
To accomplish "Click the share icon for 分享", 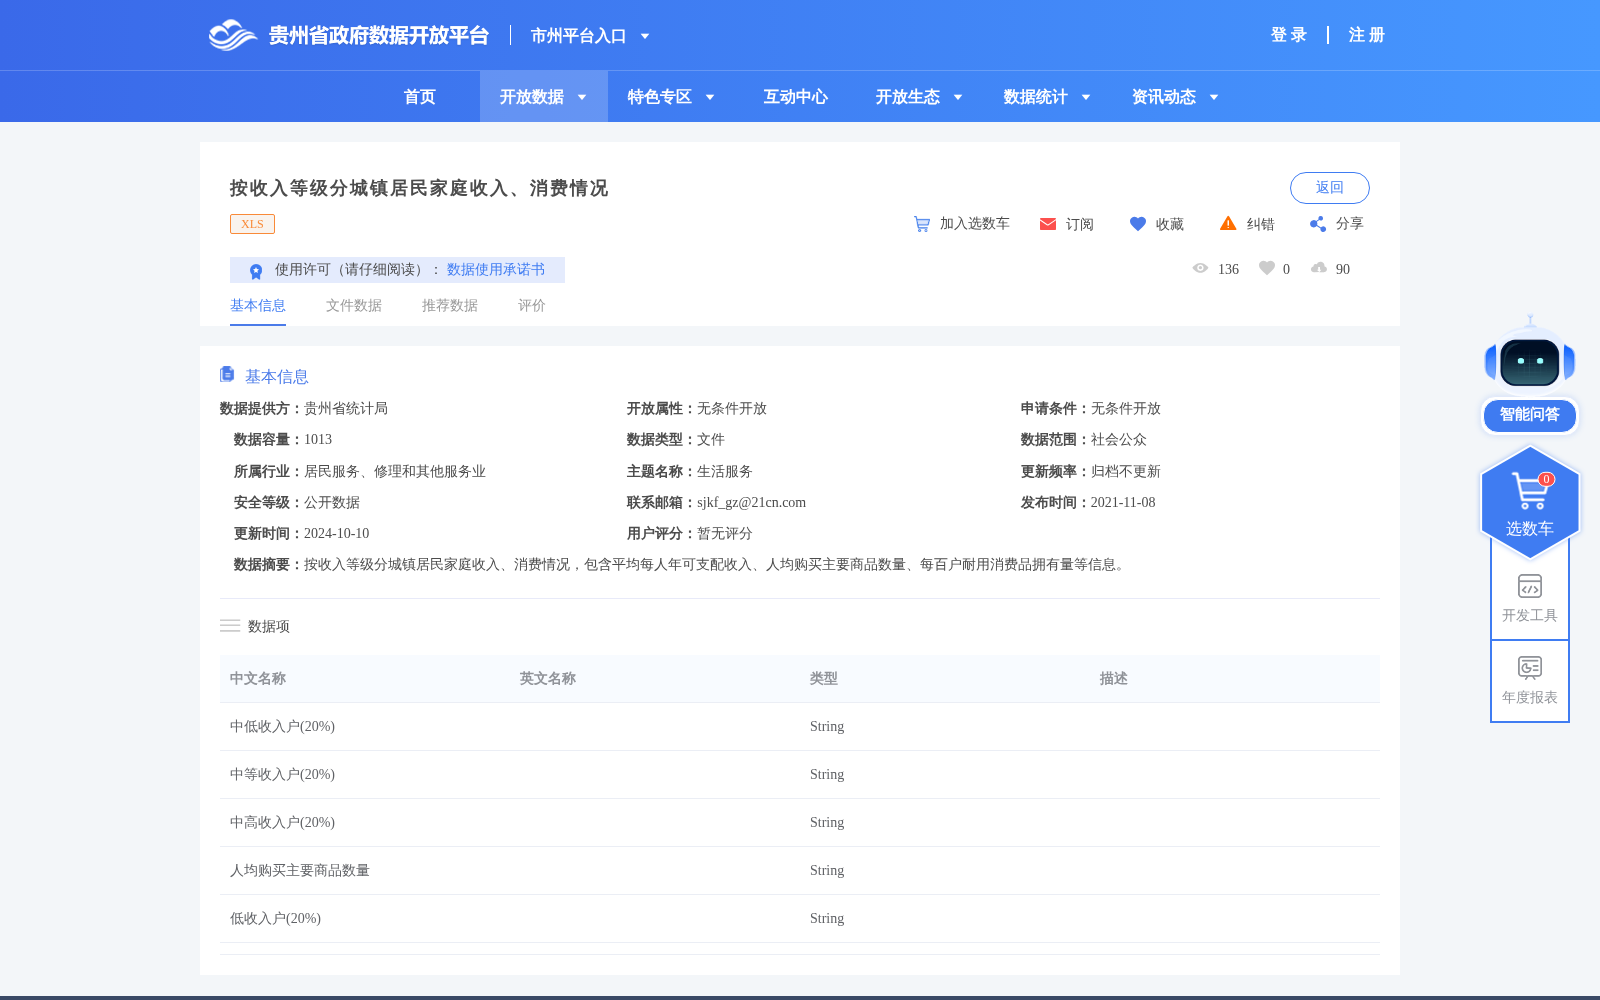I will point(1318,224).
